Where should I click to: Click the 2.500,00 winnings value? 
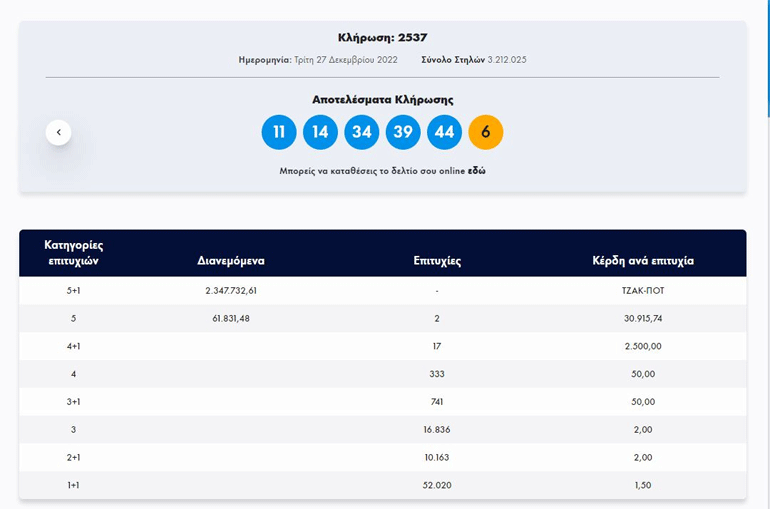tap(643, 346)
